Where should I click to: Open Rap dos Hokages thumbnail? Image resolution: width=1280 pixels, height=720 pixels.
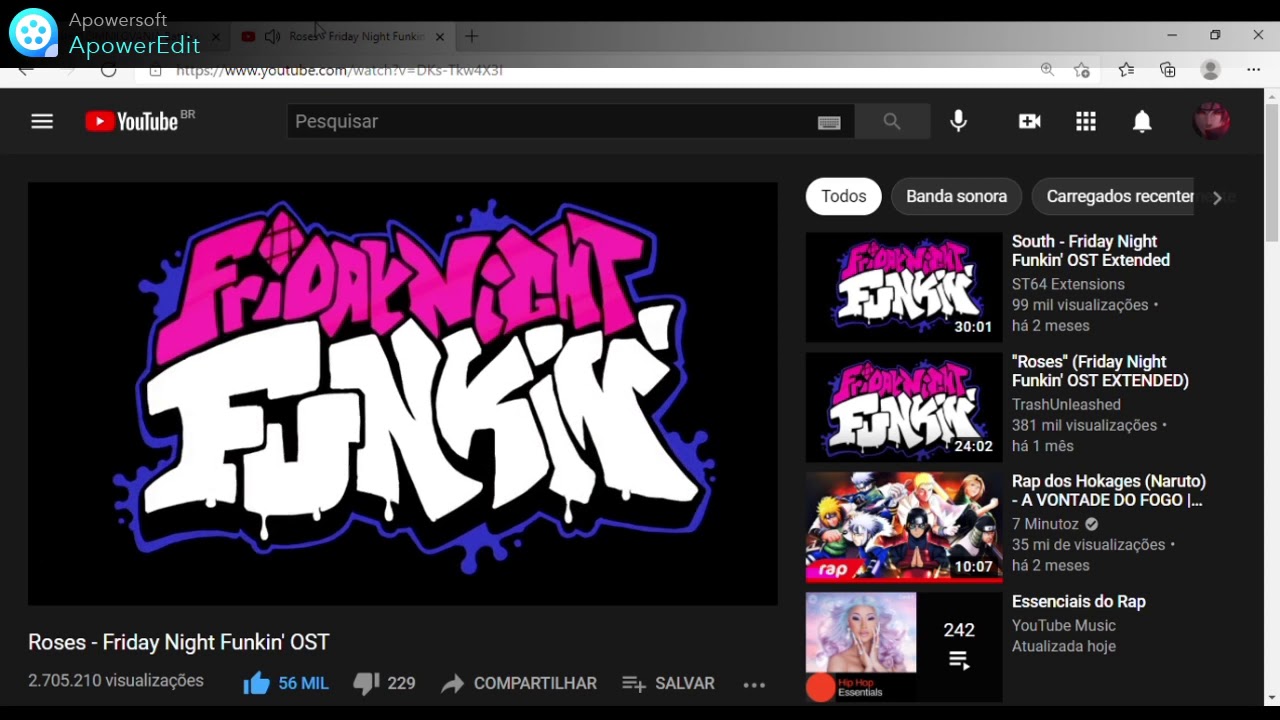904,527
